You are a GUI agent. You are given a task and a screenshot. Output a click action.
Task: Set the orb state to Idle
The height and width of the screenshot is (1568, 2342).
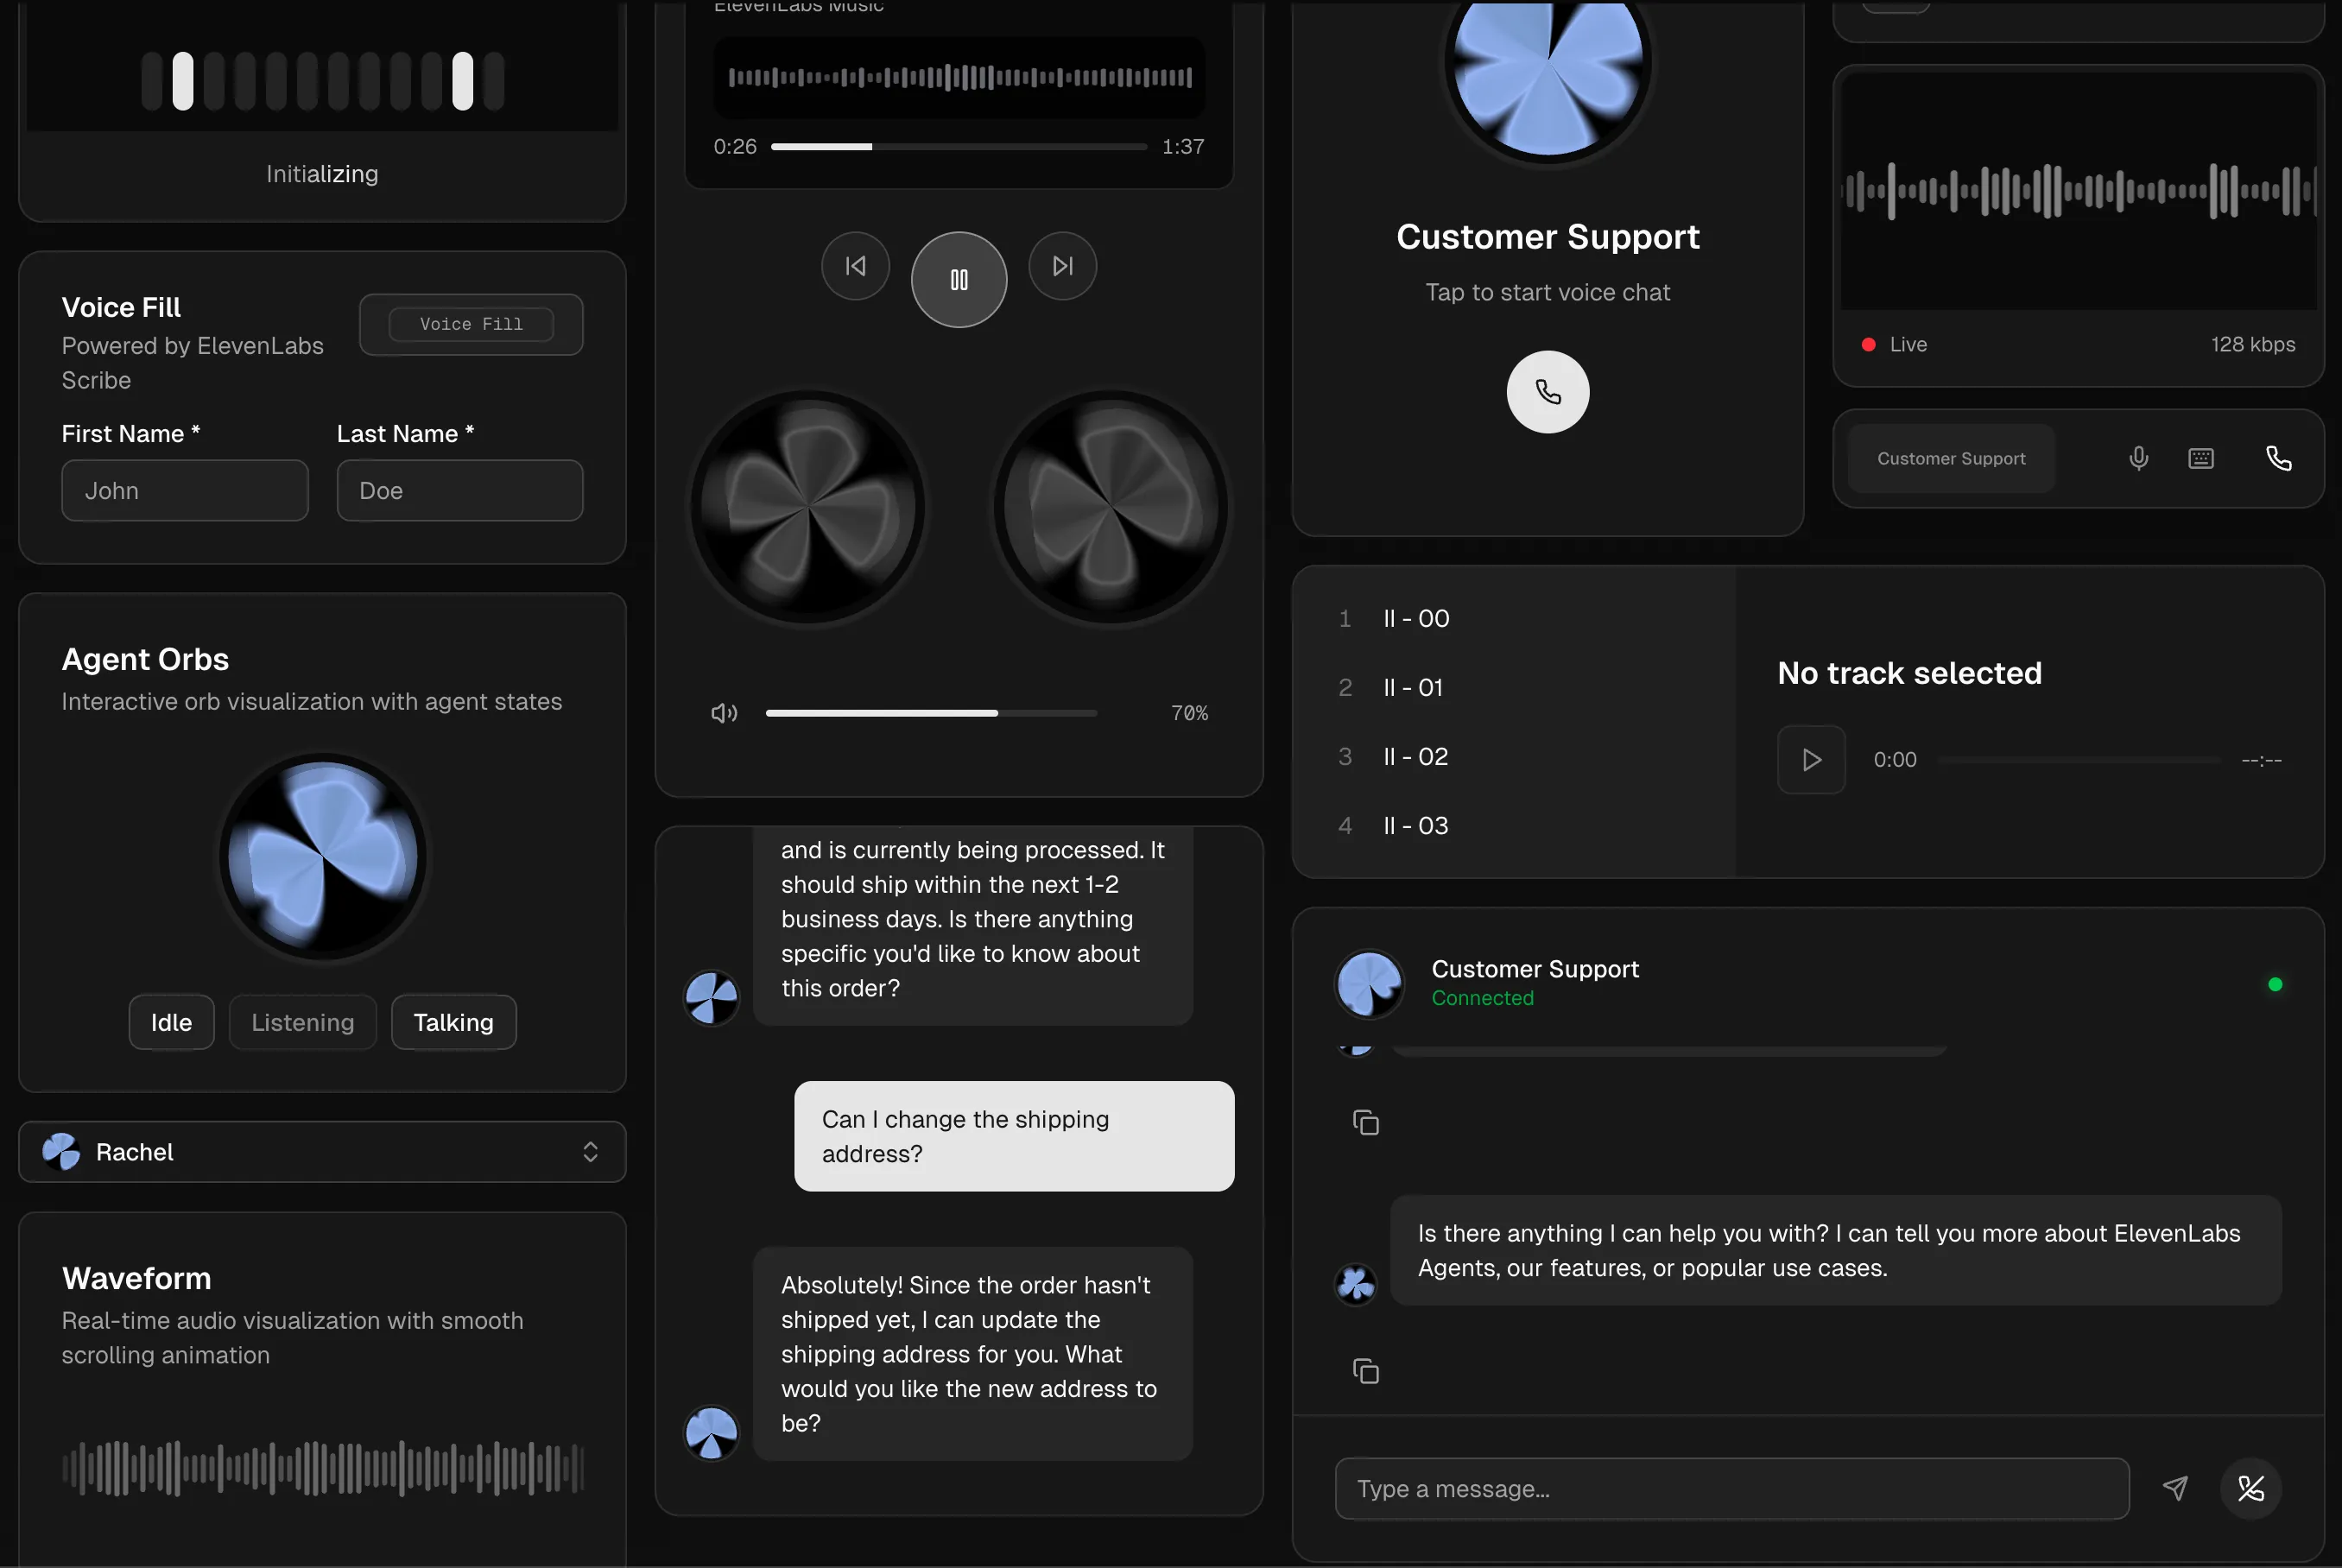171,1022
